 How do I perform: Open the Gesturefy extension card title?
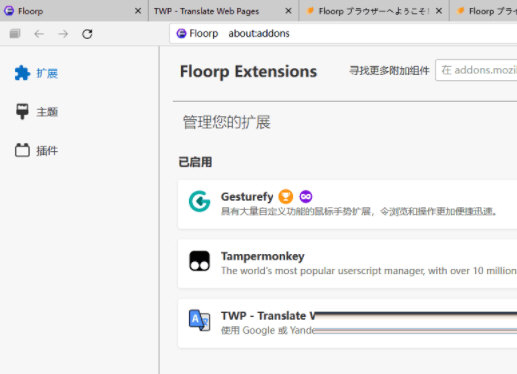[247, 197]
